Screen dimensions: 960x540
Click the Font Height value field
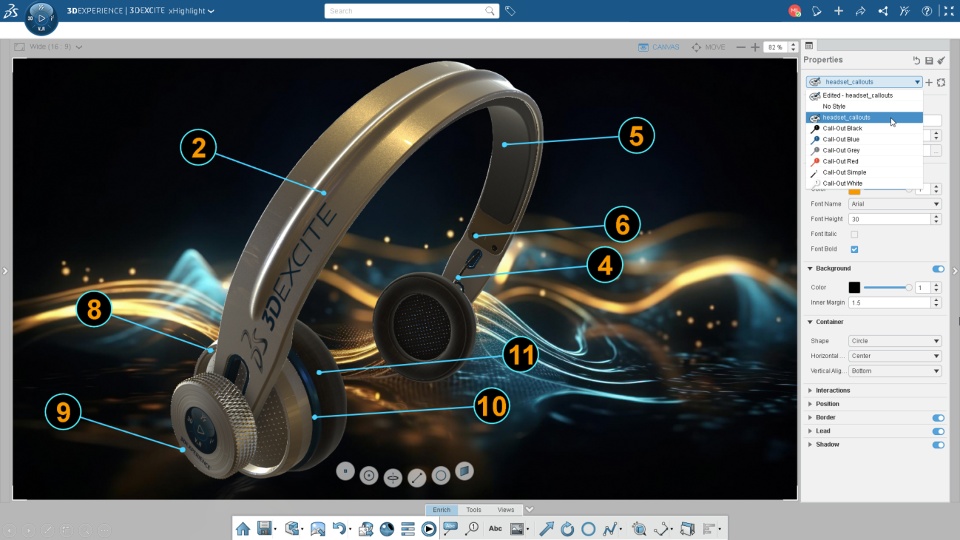(890, 219)
